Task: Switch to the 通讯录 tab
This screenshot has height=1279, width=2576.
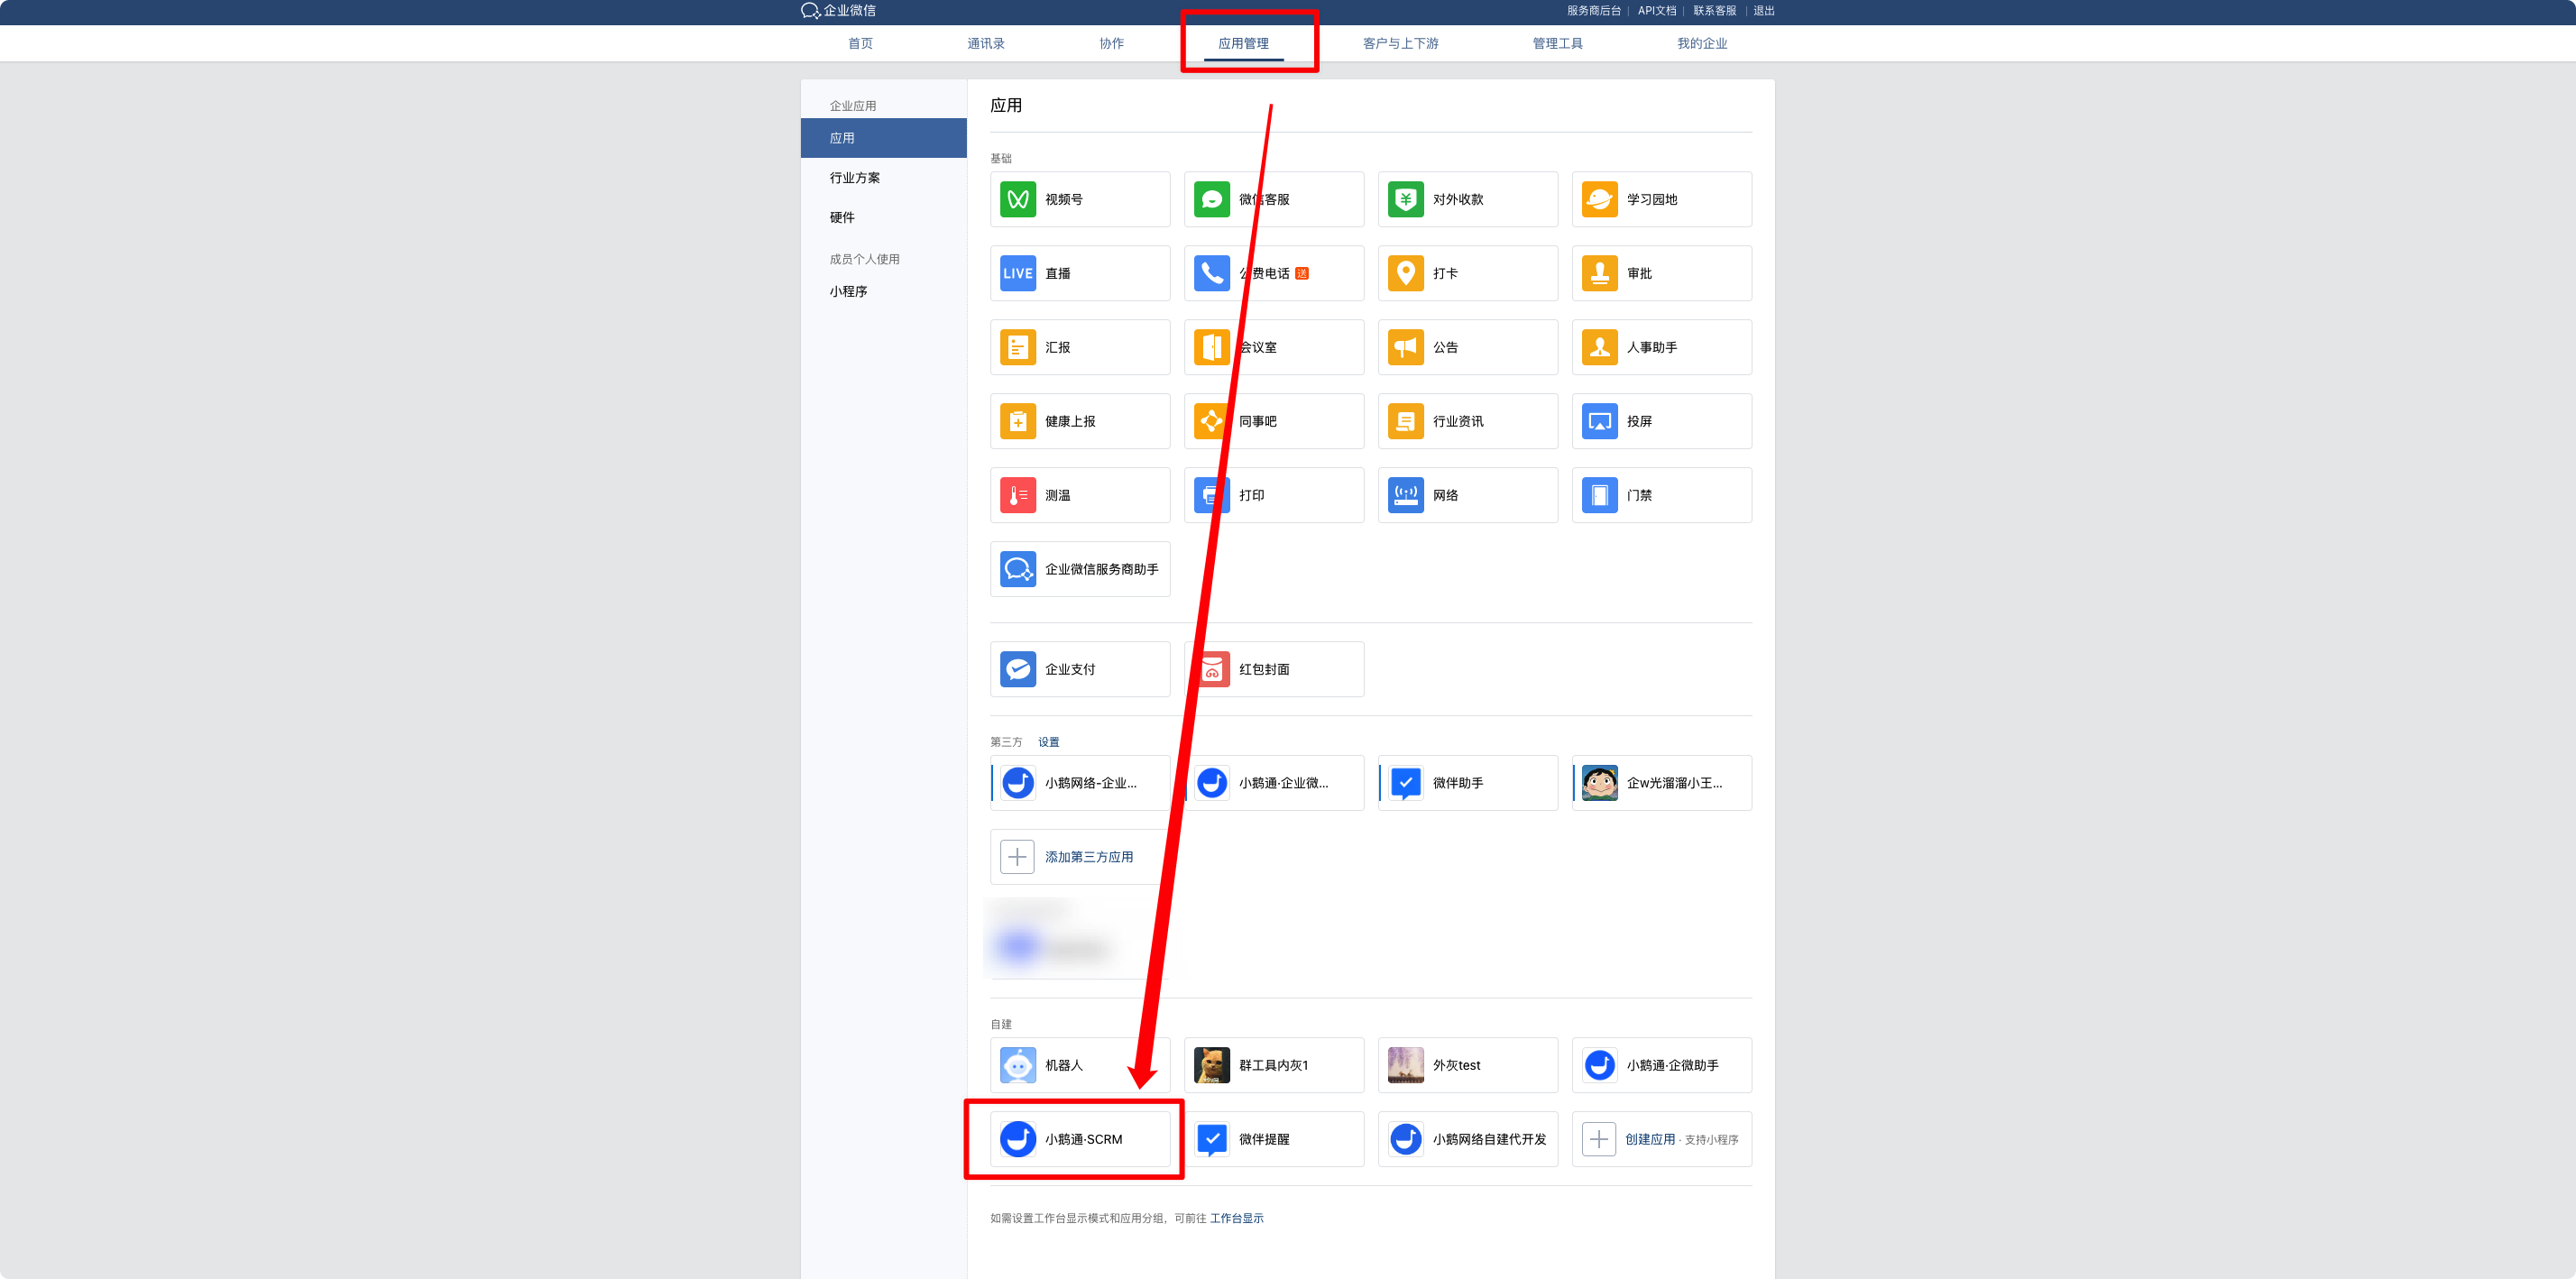Action: click(x=986, y=43)
